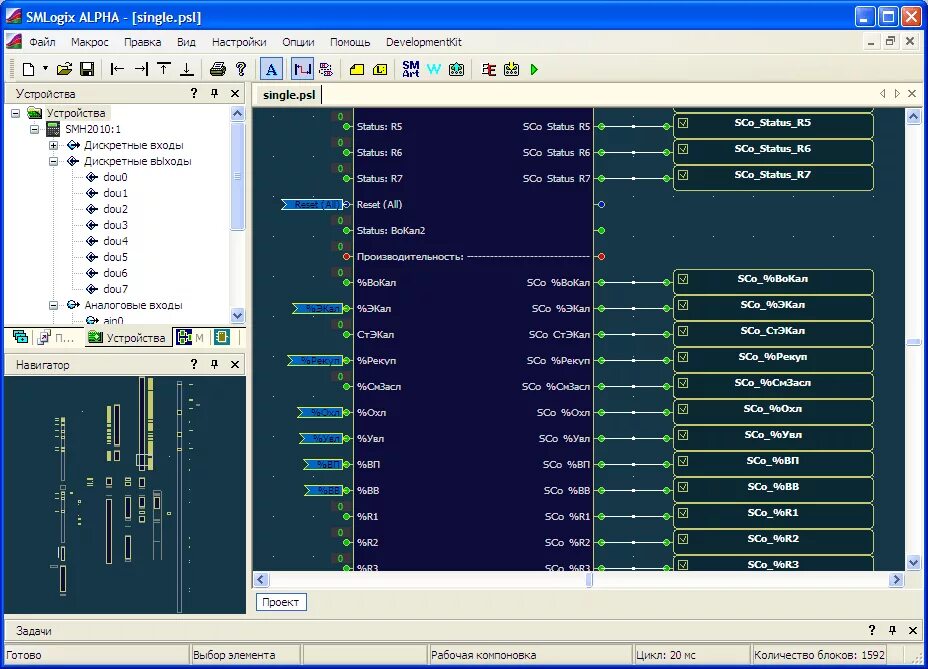
Task: Click the download to controller icon
Action: coord(511,69)
